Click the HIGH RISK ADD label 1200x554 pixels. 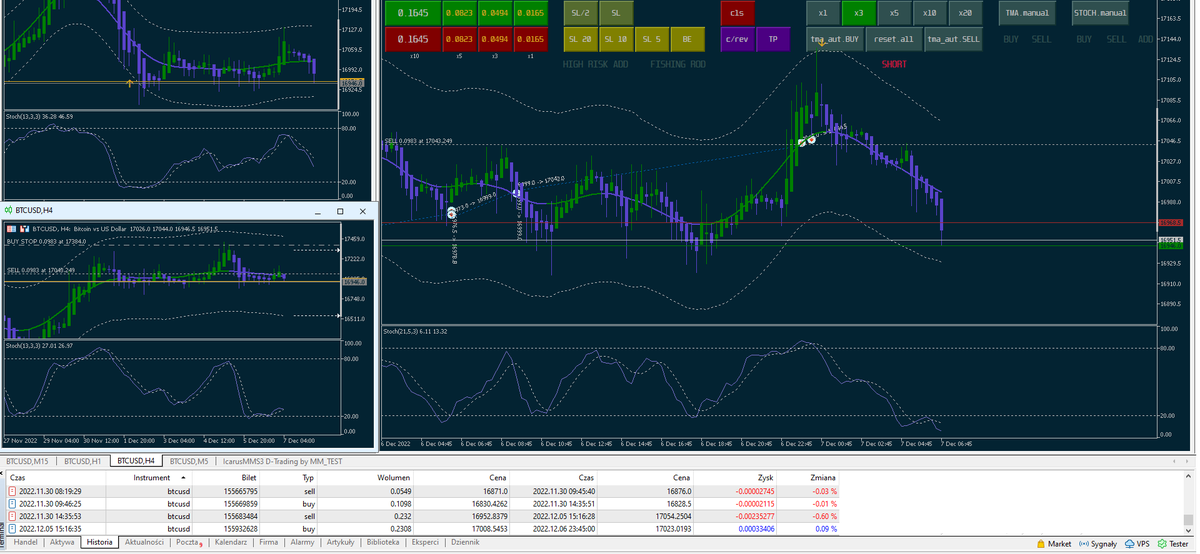point(595,64)
